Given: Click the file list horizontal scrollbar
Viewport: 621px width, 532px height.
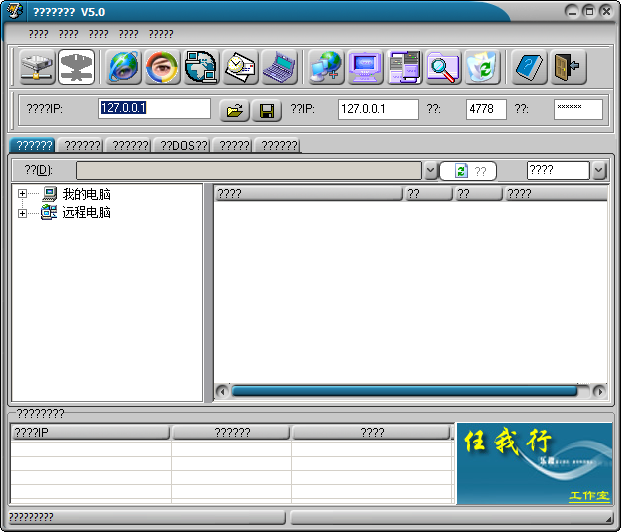Looking at the screenshot, I should [x=404, y=391].
